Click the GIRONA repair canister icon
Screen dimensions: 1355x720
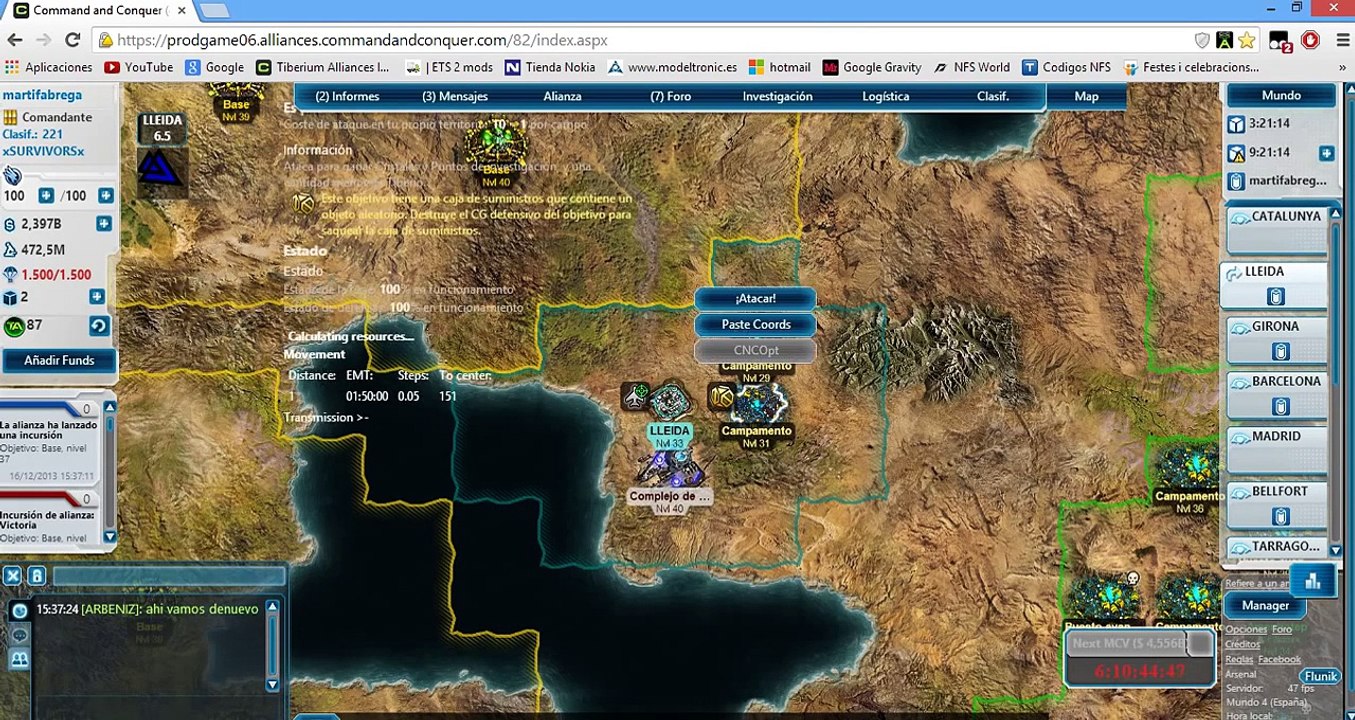pos(1281,352)
